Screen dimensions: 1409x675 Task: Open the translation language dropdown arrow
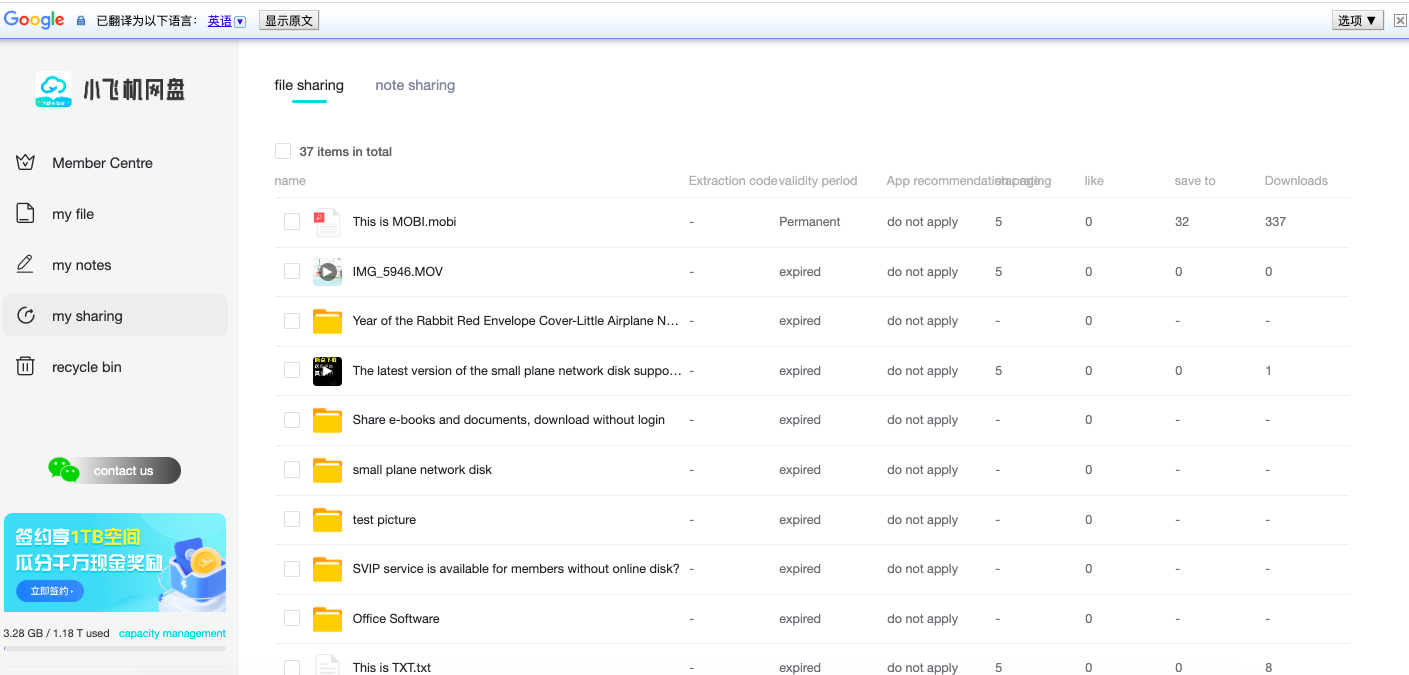(240, 21)
